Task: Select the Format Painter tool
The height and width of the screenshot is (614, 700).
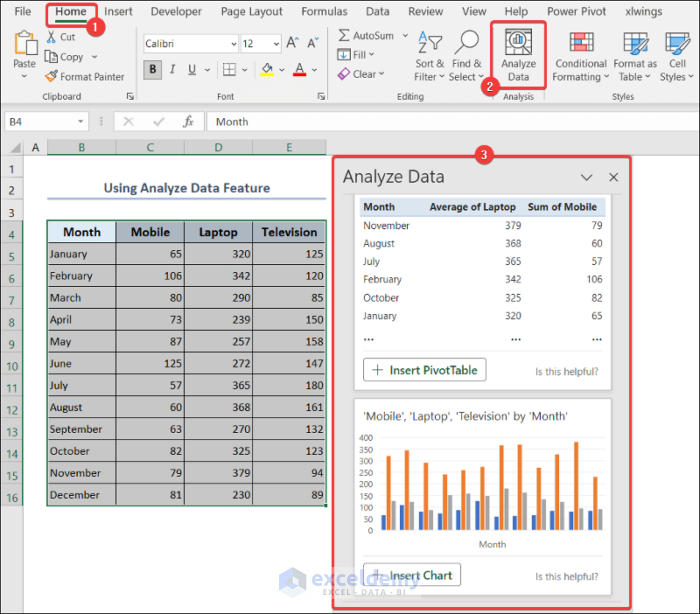Action: click(85, 76)
